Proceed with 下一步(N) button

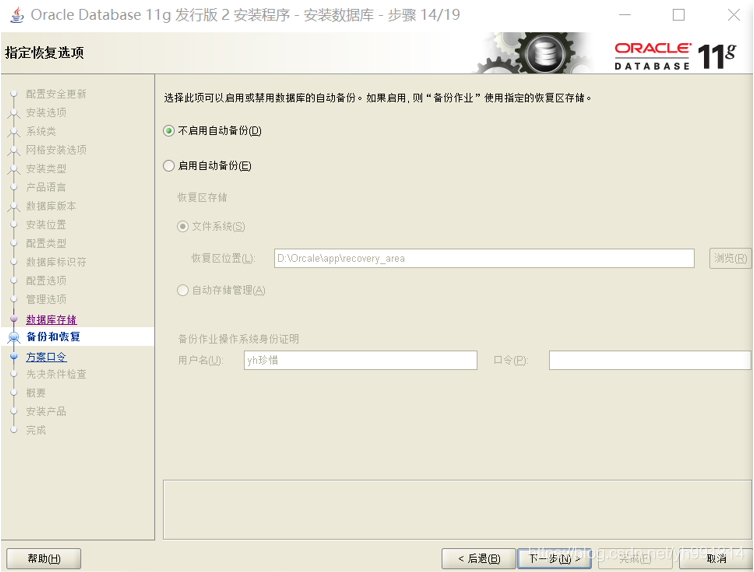point(554,559)
